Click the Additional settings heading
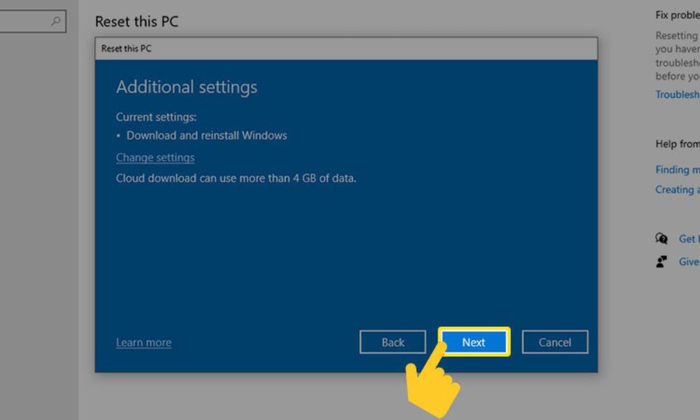Screen dimensions: 700x420 (x=186, y=88)
